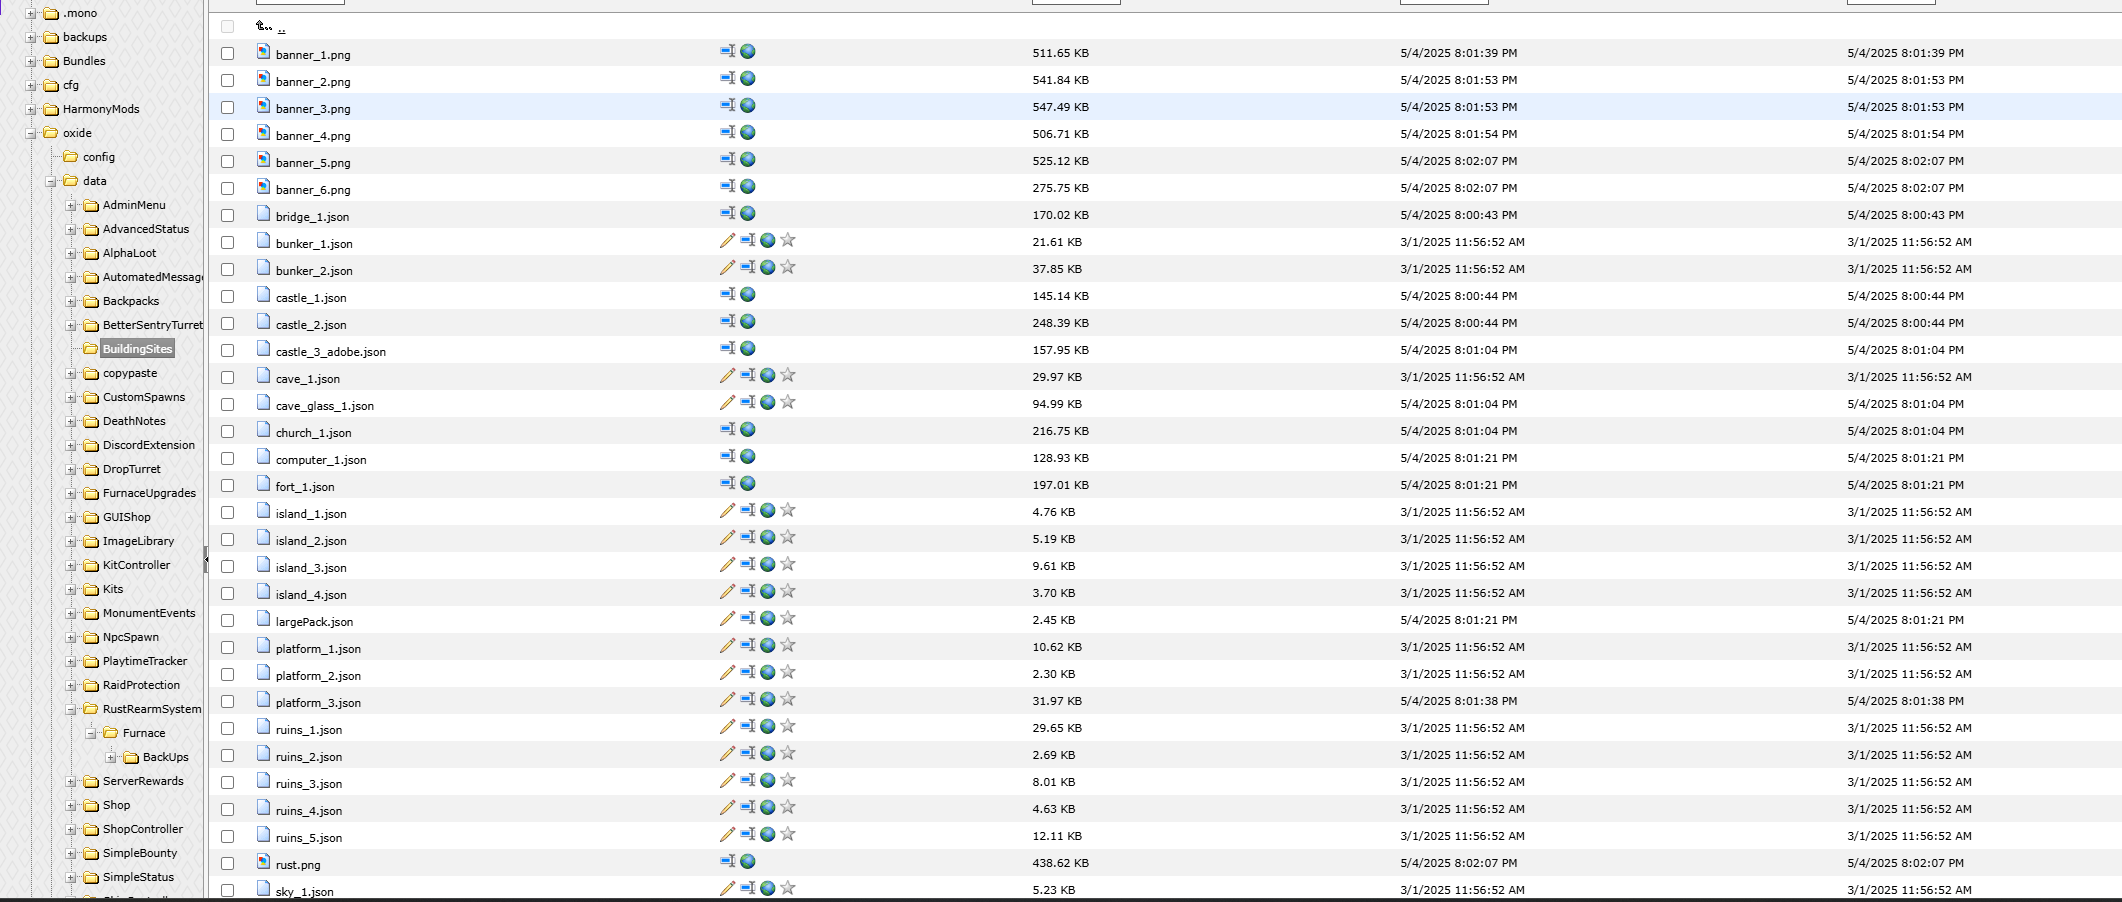Click the pencil edit icon for sky_1.json

(727, 888)
